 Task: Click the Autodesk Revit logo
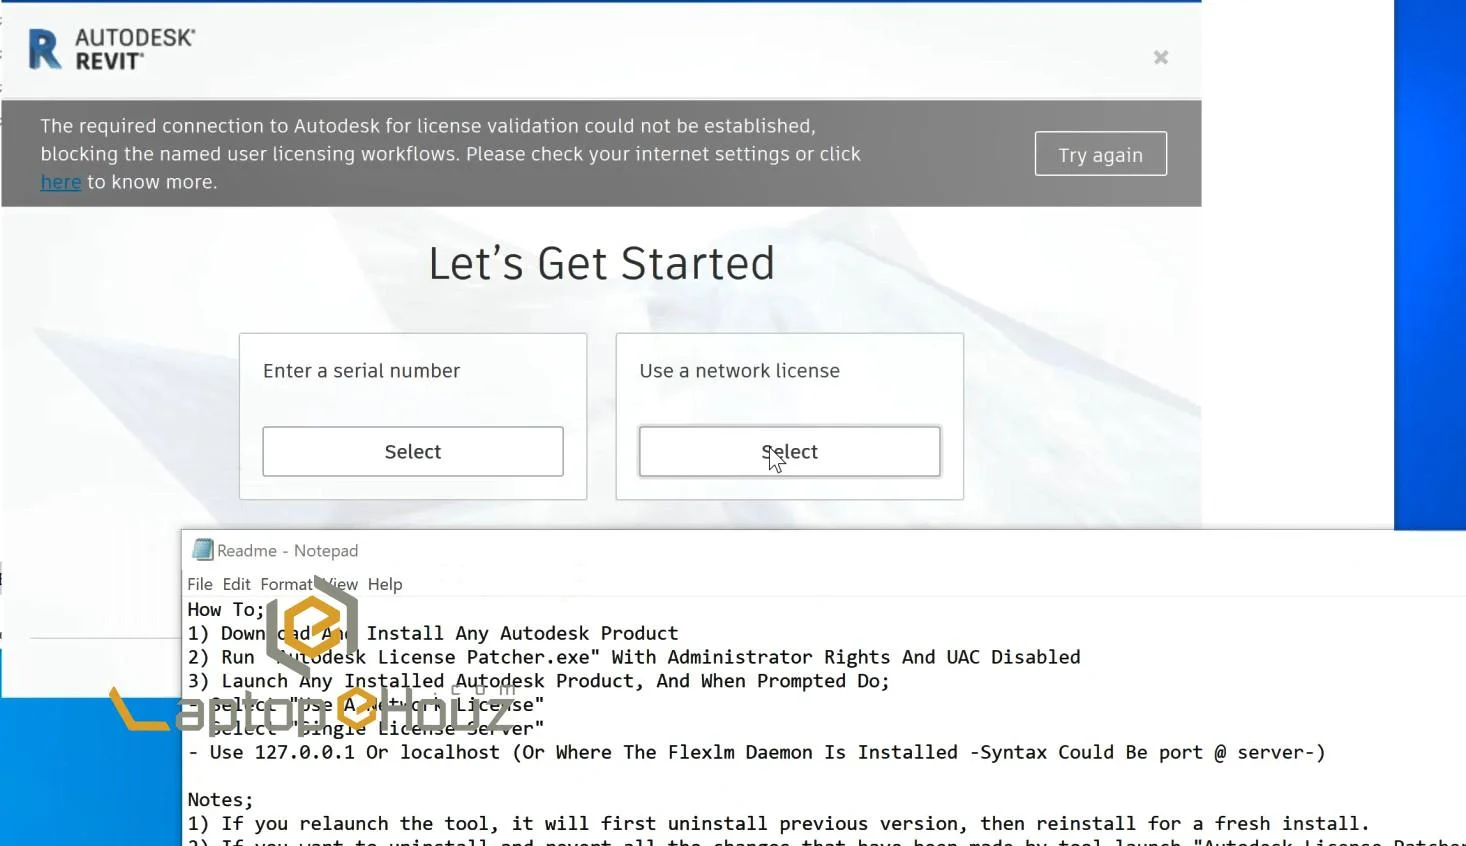pos(111,49)
